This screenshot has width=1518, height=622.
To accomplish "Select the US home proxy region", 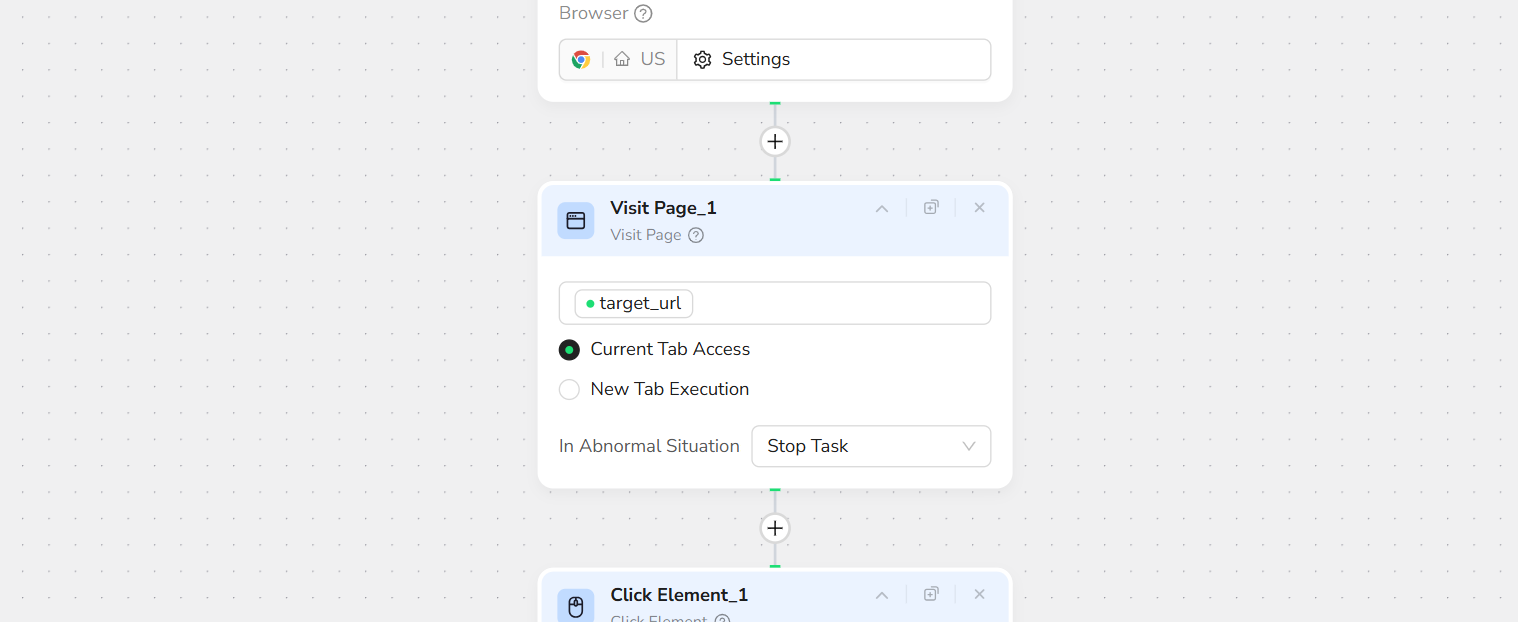I will 640,60.
